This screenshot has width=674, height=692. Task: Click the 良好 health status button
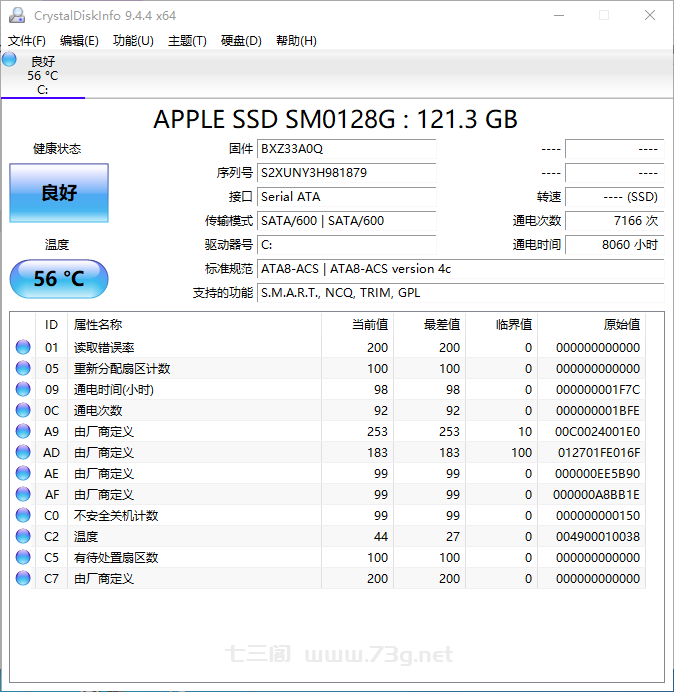[x=59, y=193]
